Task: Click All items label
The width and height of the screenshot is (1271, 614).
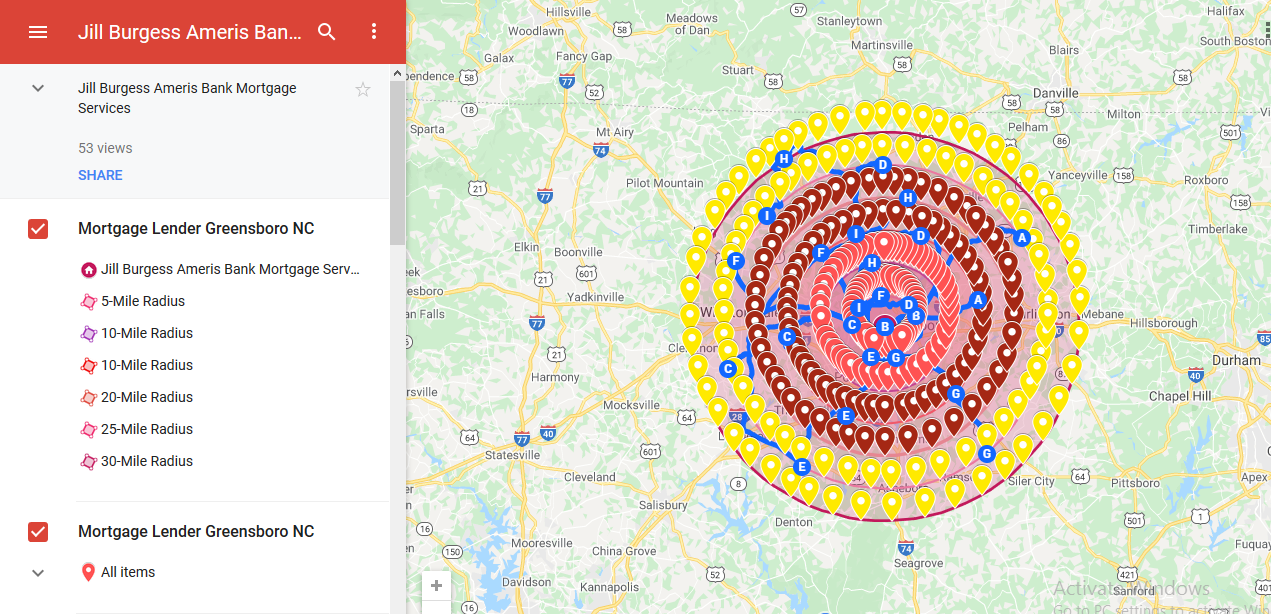Action: (128, 573)
